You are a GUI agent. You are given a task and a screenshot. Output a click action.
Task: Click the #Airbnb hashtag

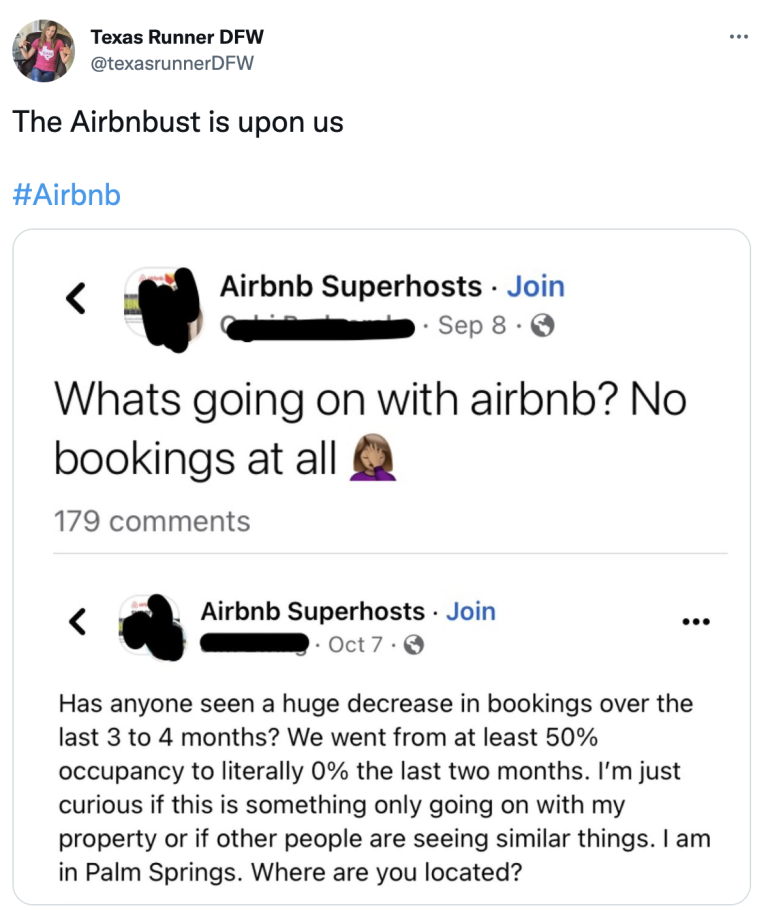pos(66,194)
